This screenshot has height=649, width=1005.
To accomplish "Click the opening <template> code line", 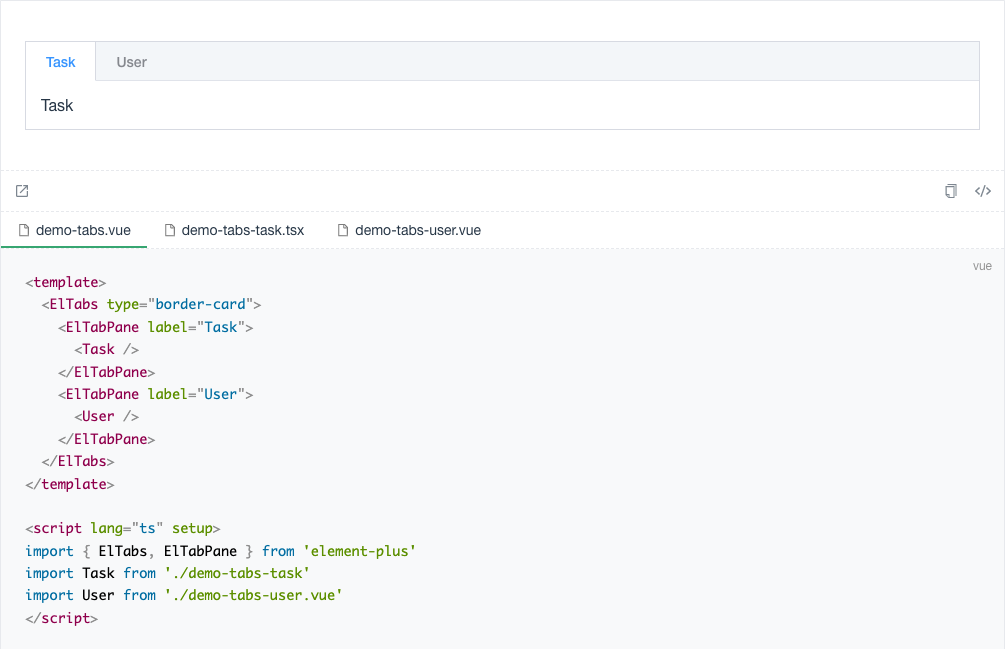I will [x=65, y=283].
